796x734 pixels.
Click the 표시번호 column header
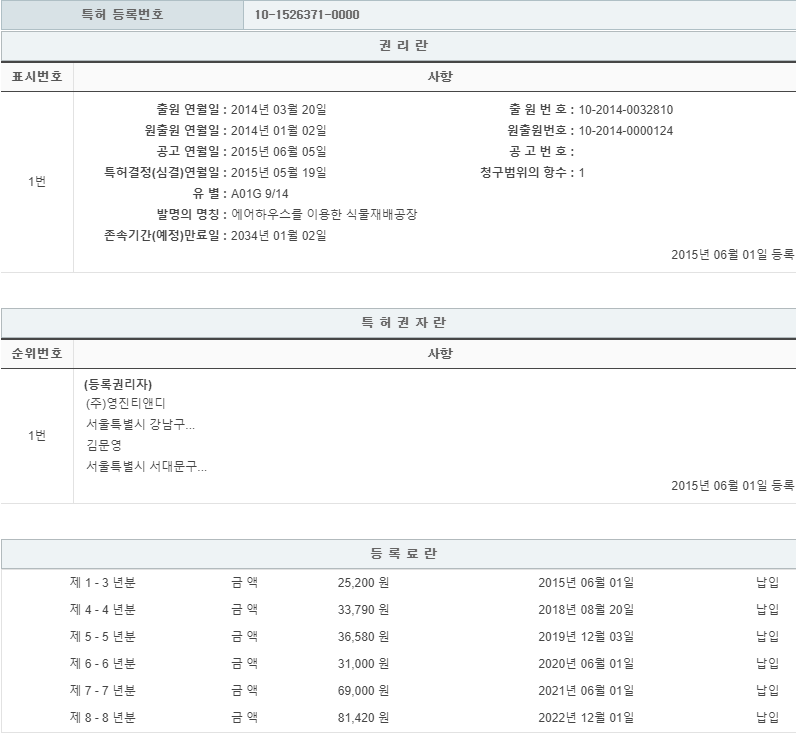(x=37, y=77)
